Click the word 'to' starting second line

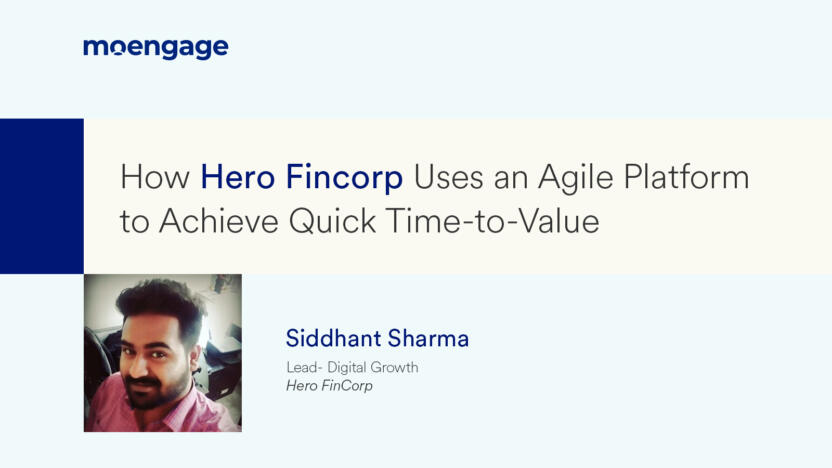click(134, 222)
